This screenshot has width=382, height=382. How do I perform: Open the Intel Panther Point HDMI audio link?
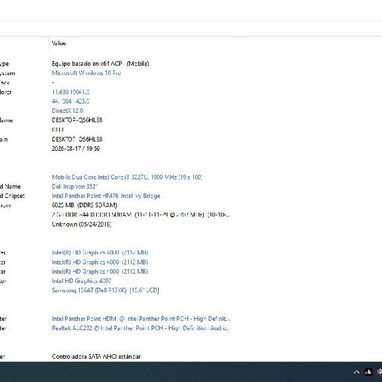point(141,319)
